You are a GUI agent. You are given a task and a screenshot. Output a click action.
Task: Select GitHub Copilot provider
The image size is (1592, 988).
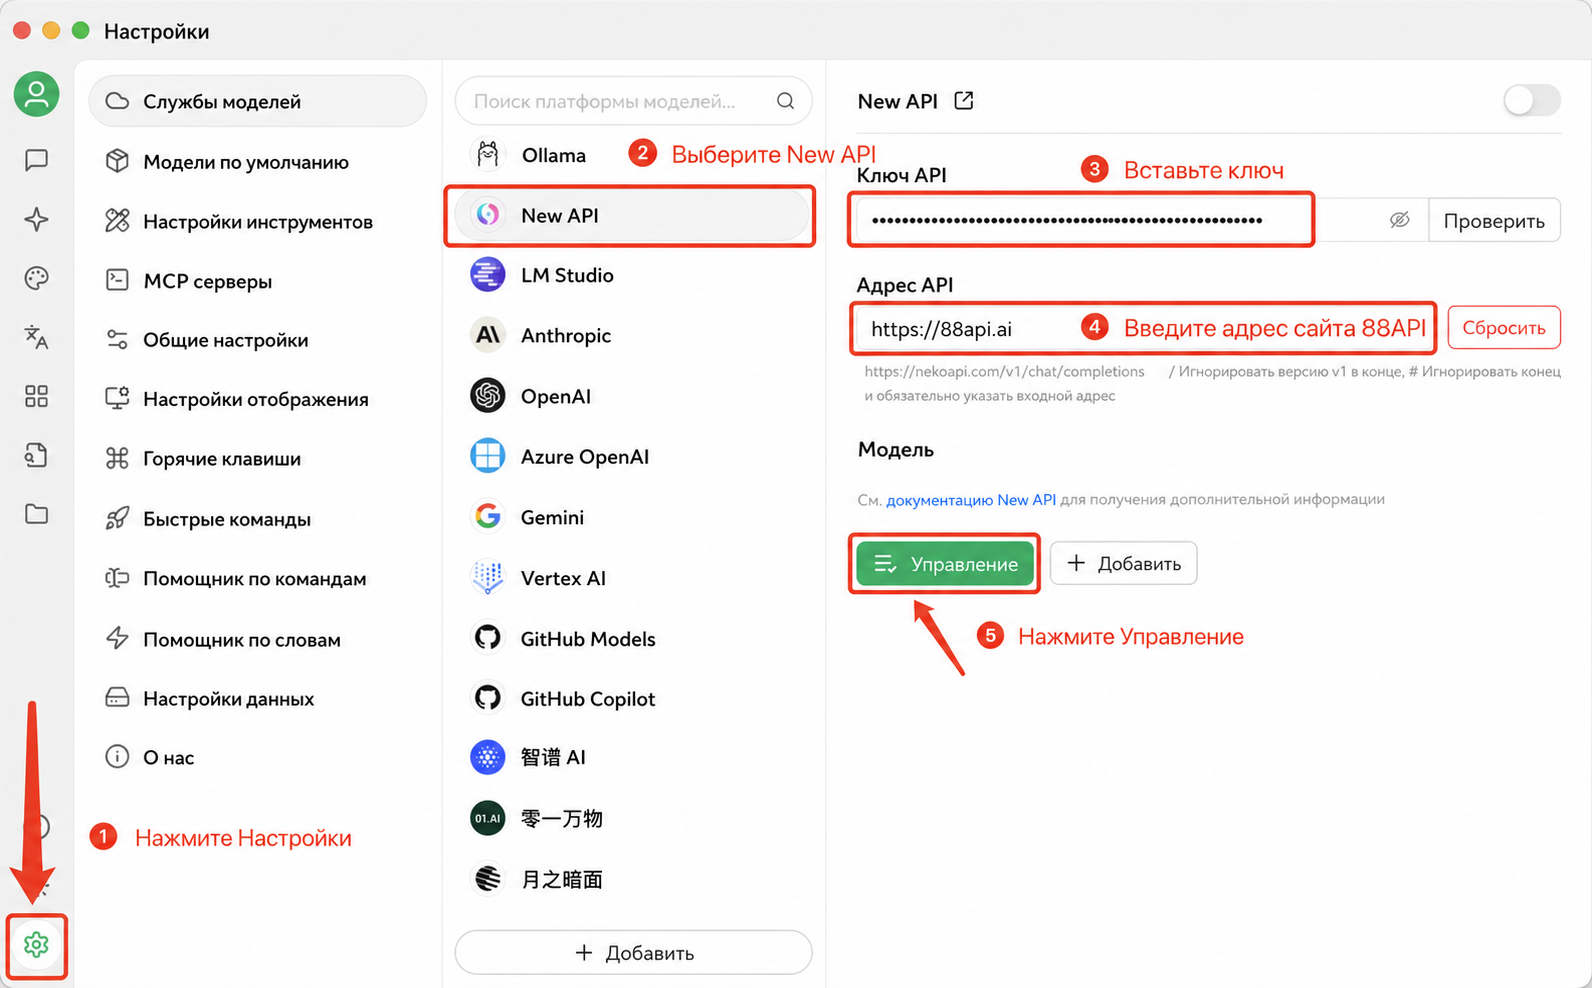click(x=633, y=698)
